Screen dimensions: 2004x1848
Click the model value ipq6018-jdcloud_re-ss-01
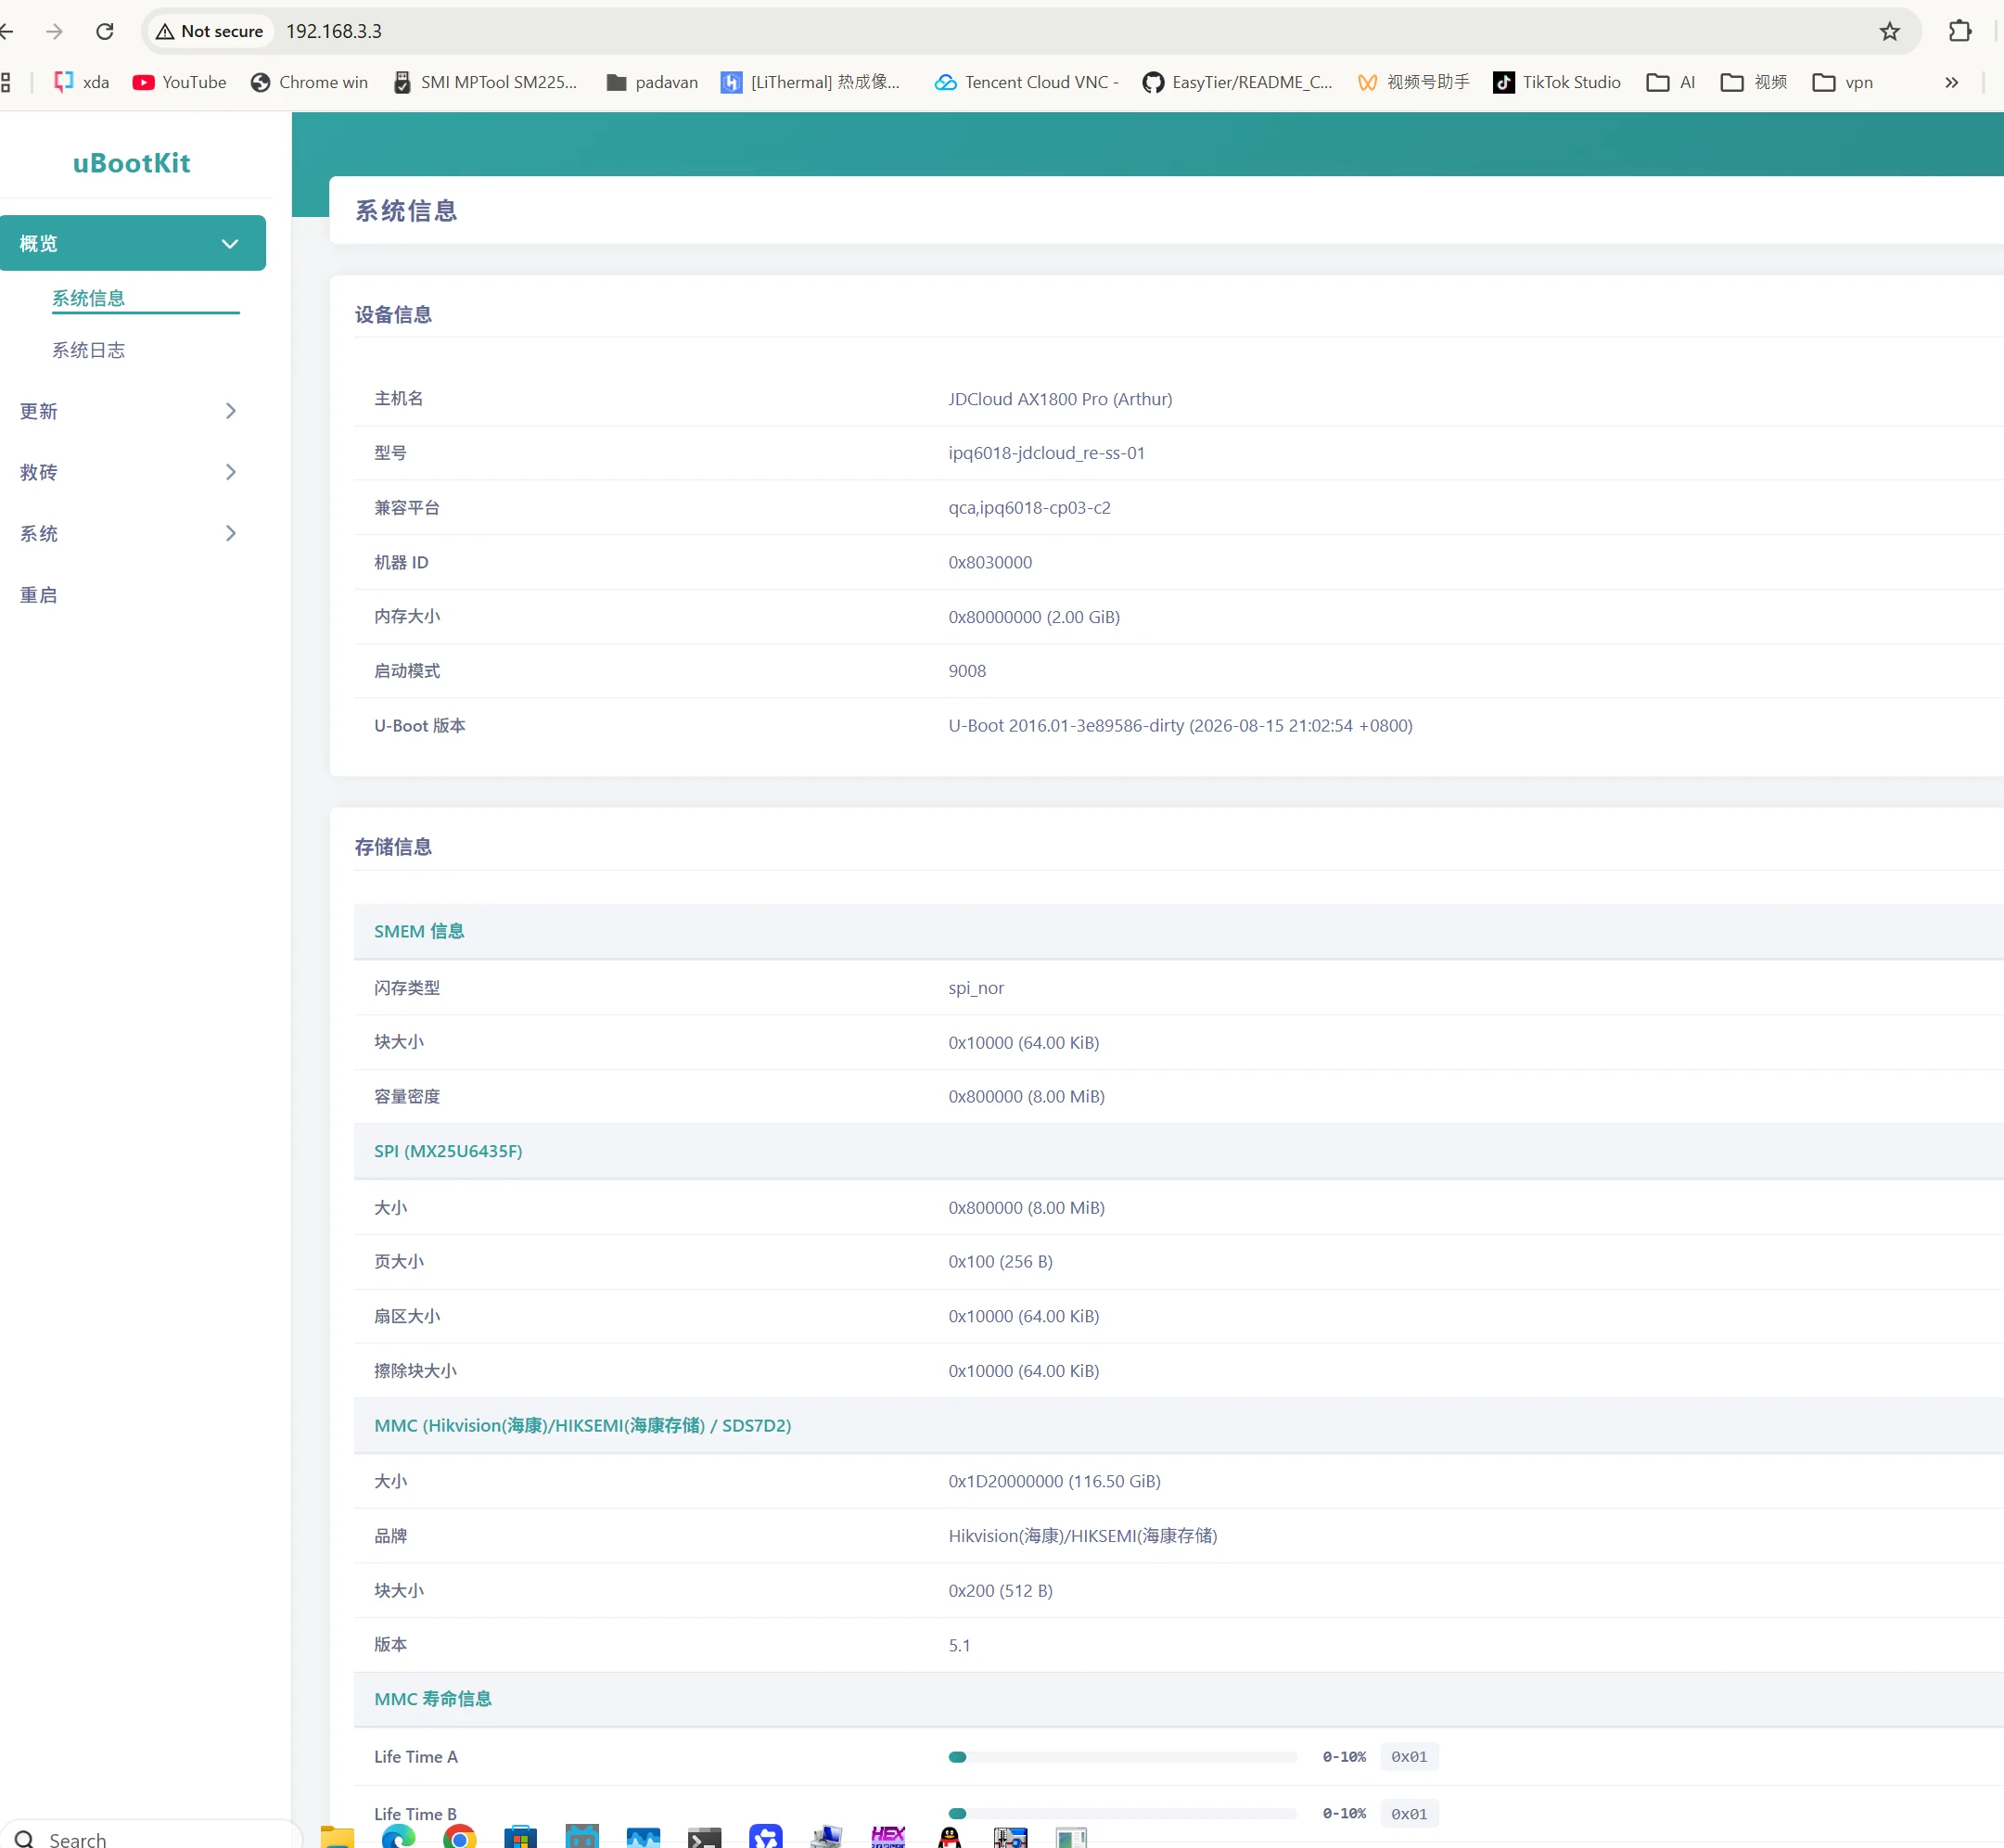click(1046, 453)
